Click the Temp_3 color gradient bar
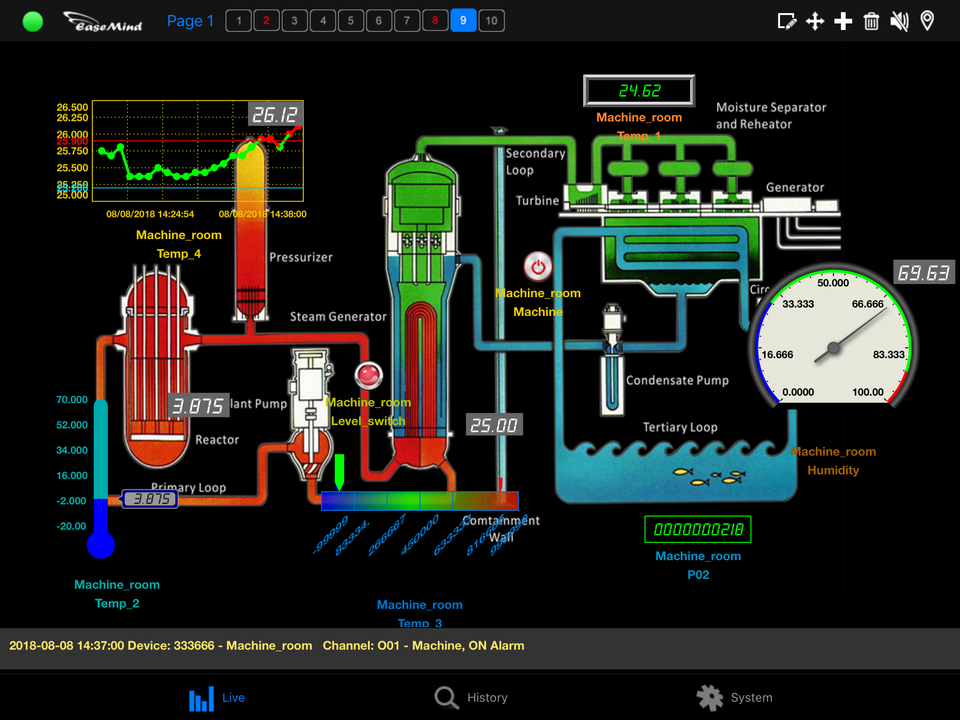Screen dimensions: 960x720 pos(420,501)
